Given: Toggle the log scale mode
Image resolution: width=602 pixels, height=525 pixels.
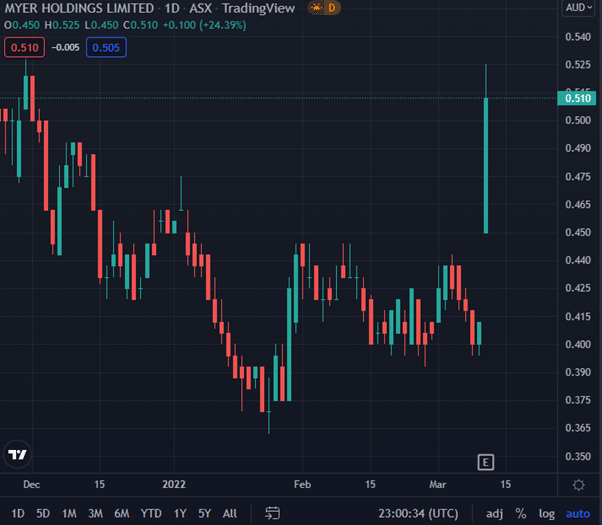Looking at the screenshot, I should click(x=547, y=513).
